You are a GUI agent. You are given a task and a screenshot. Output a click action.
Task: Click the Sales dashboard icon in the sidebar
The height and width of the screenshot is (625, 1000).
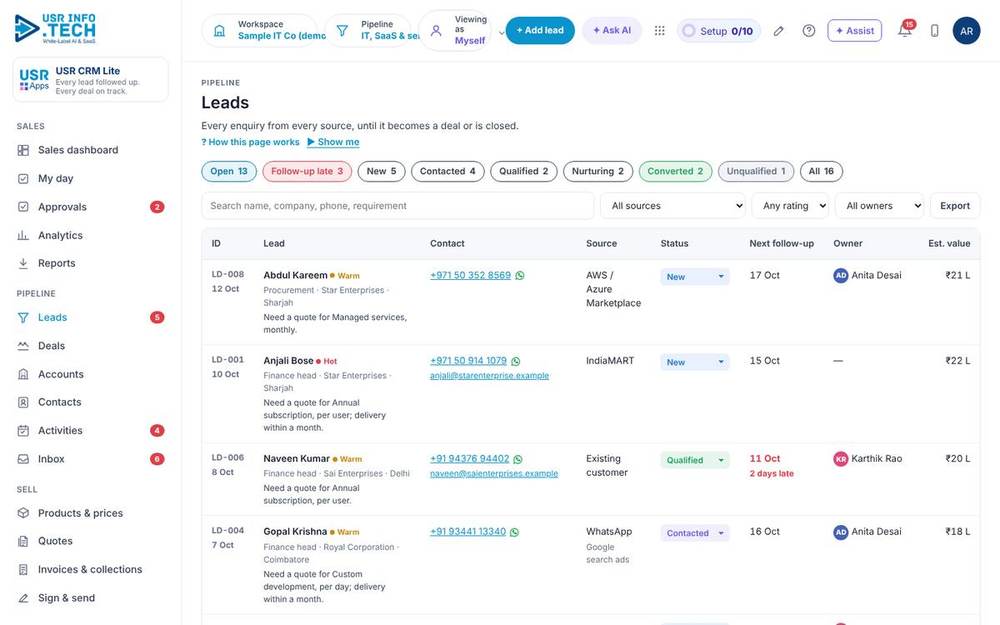click(23, 150)
